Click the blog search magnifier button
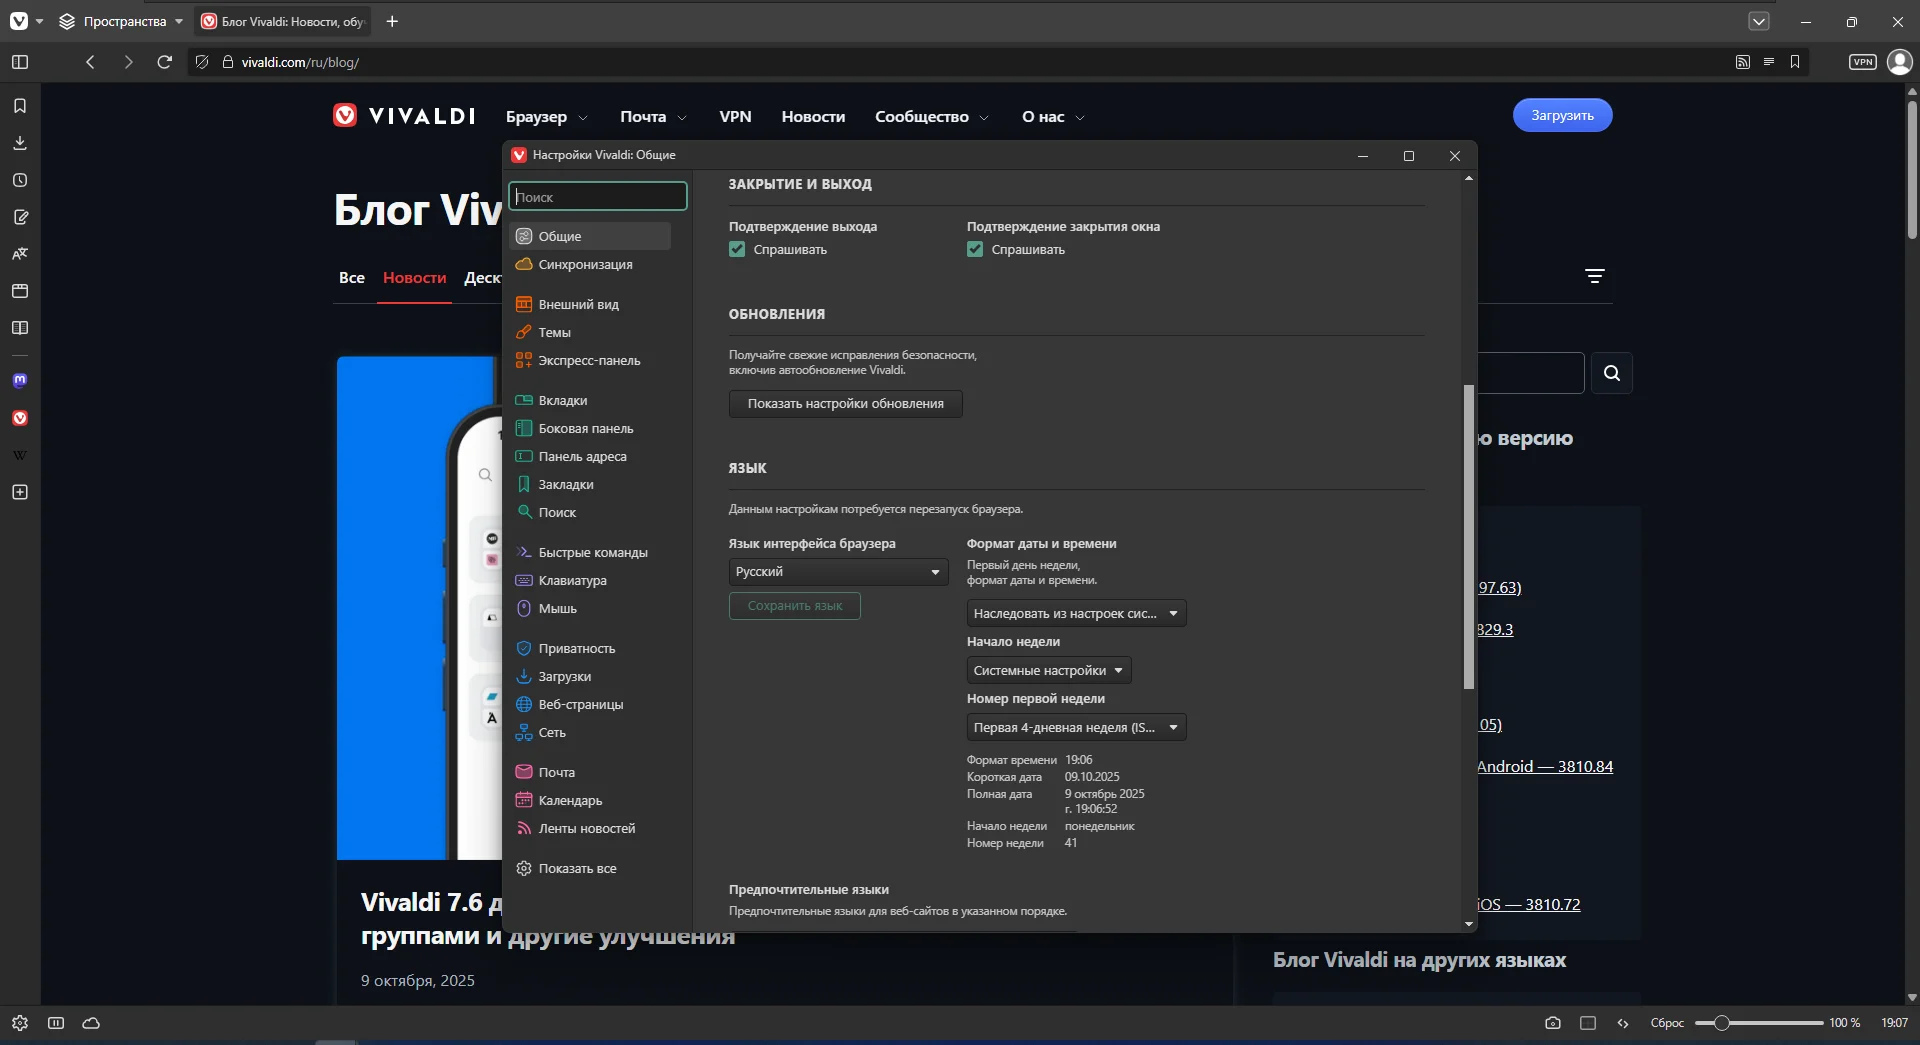Viewport: 1920px width, 1045px height. [1611, 373]
